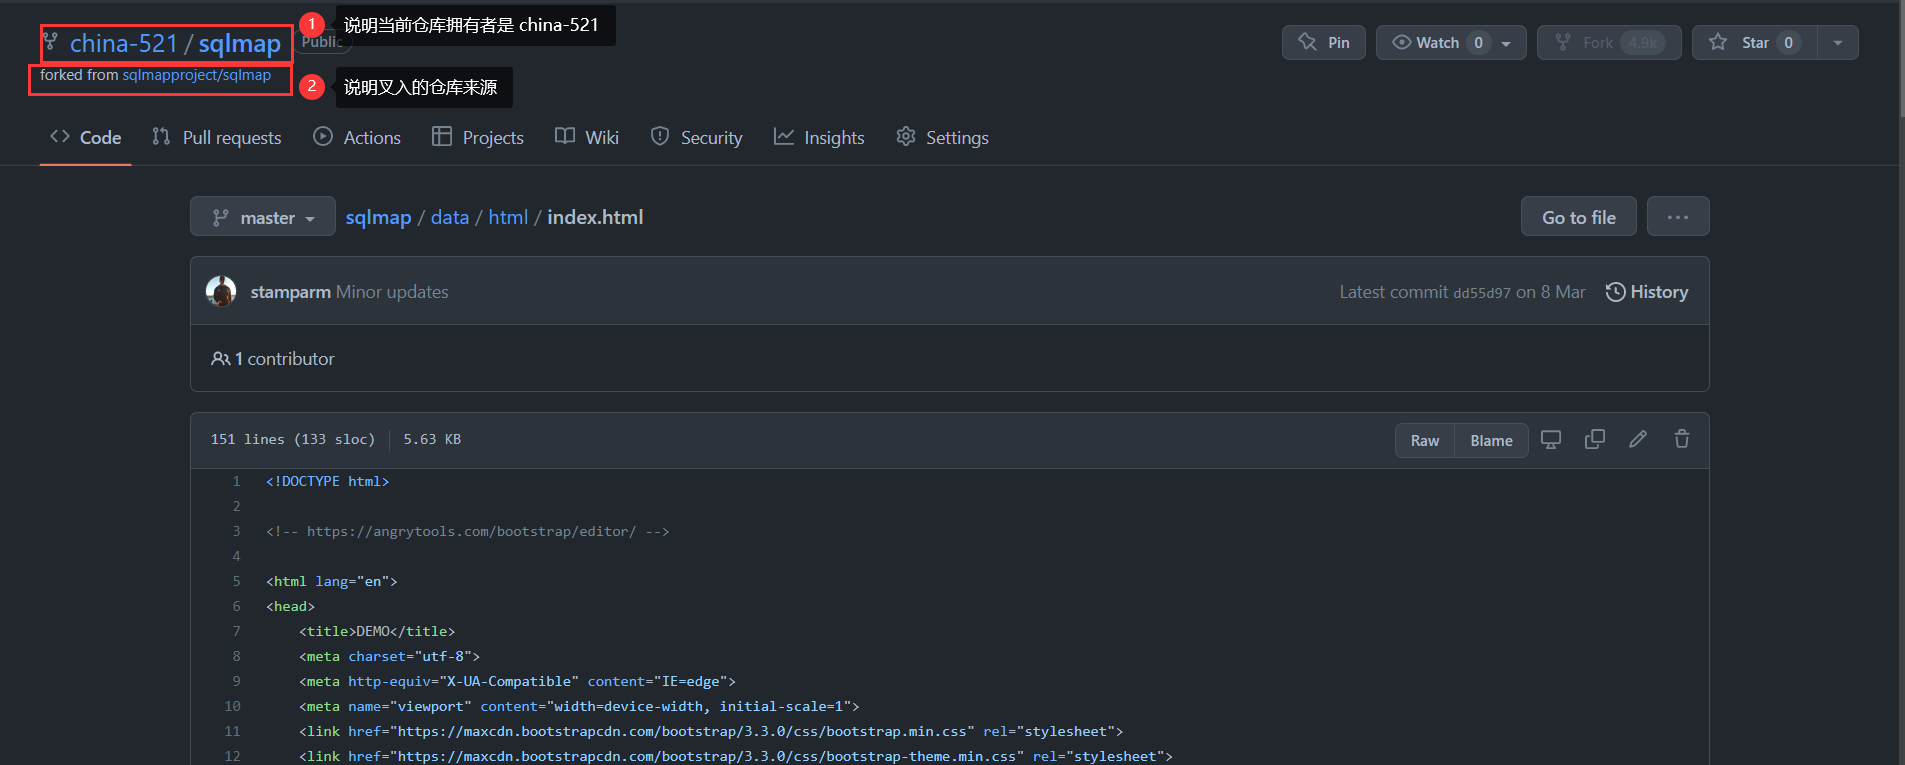Viewport: 1905px width, 765px height.
Task: Open the Security tab
Action: tap(696, 138)
